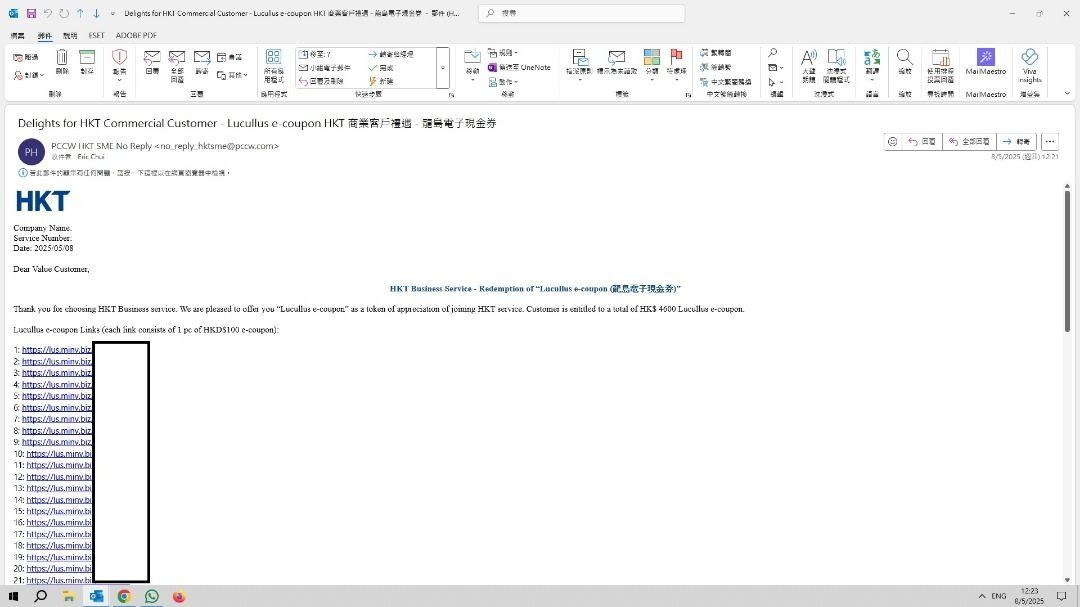The height and width of the screenshot is (607, 1080).
Task: Click the Meeting reply button (會議)
Action: pyautogui.click(x=230, y=57)
